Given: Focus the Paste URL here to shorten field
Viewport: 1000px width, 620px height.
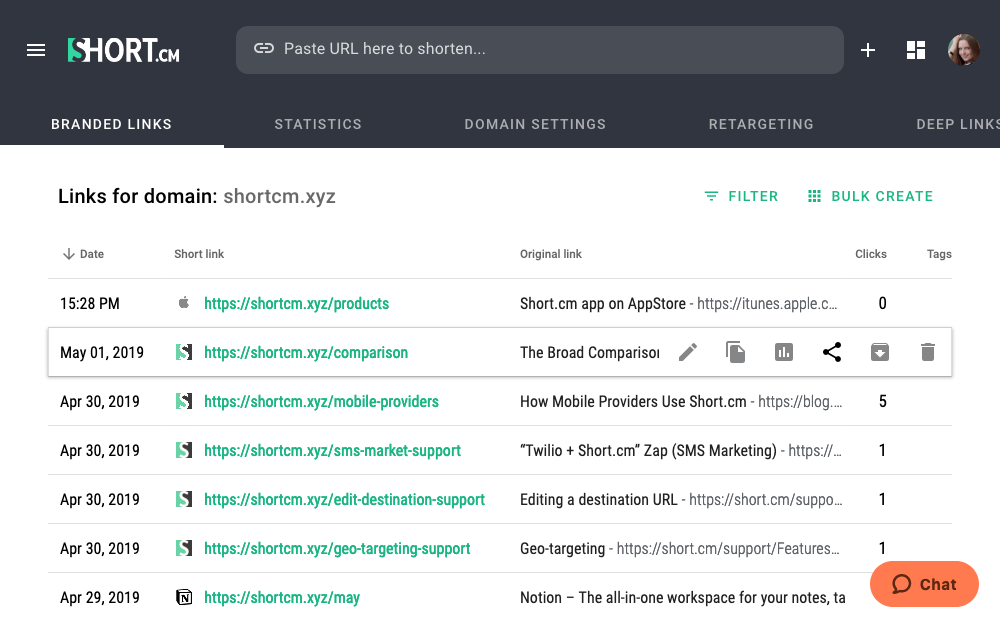Looking at the screenshot, I should 540,49.
